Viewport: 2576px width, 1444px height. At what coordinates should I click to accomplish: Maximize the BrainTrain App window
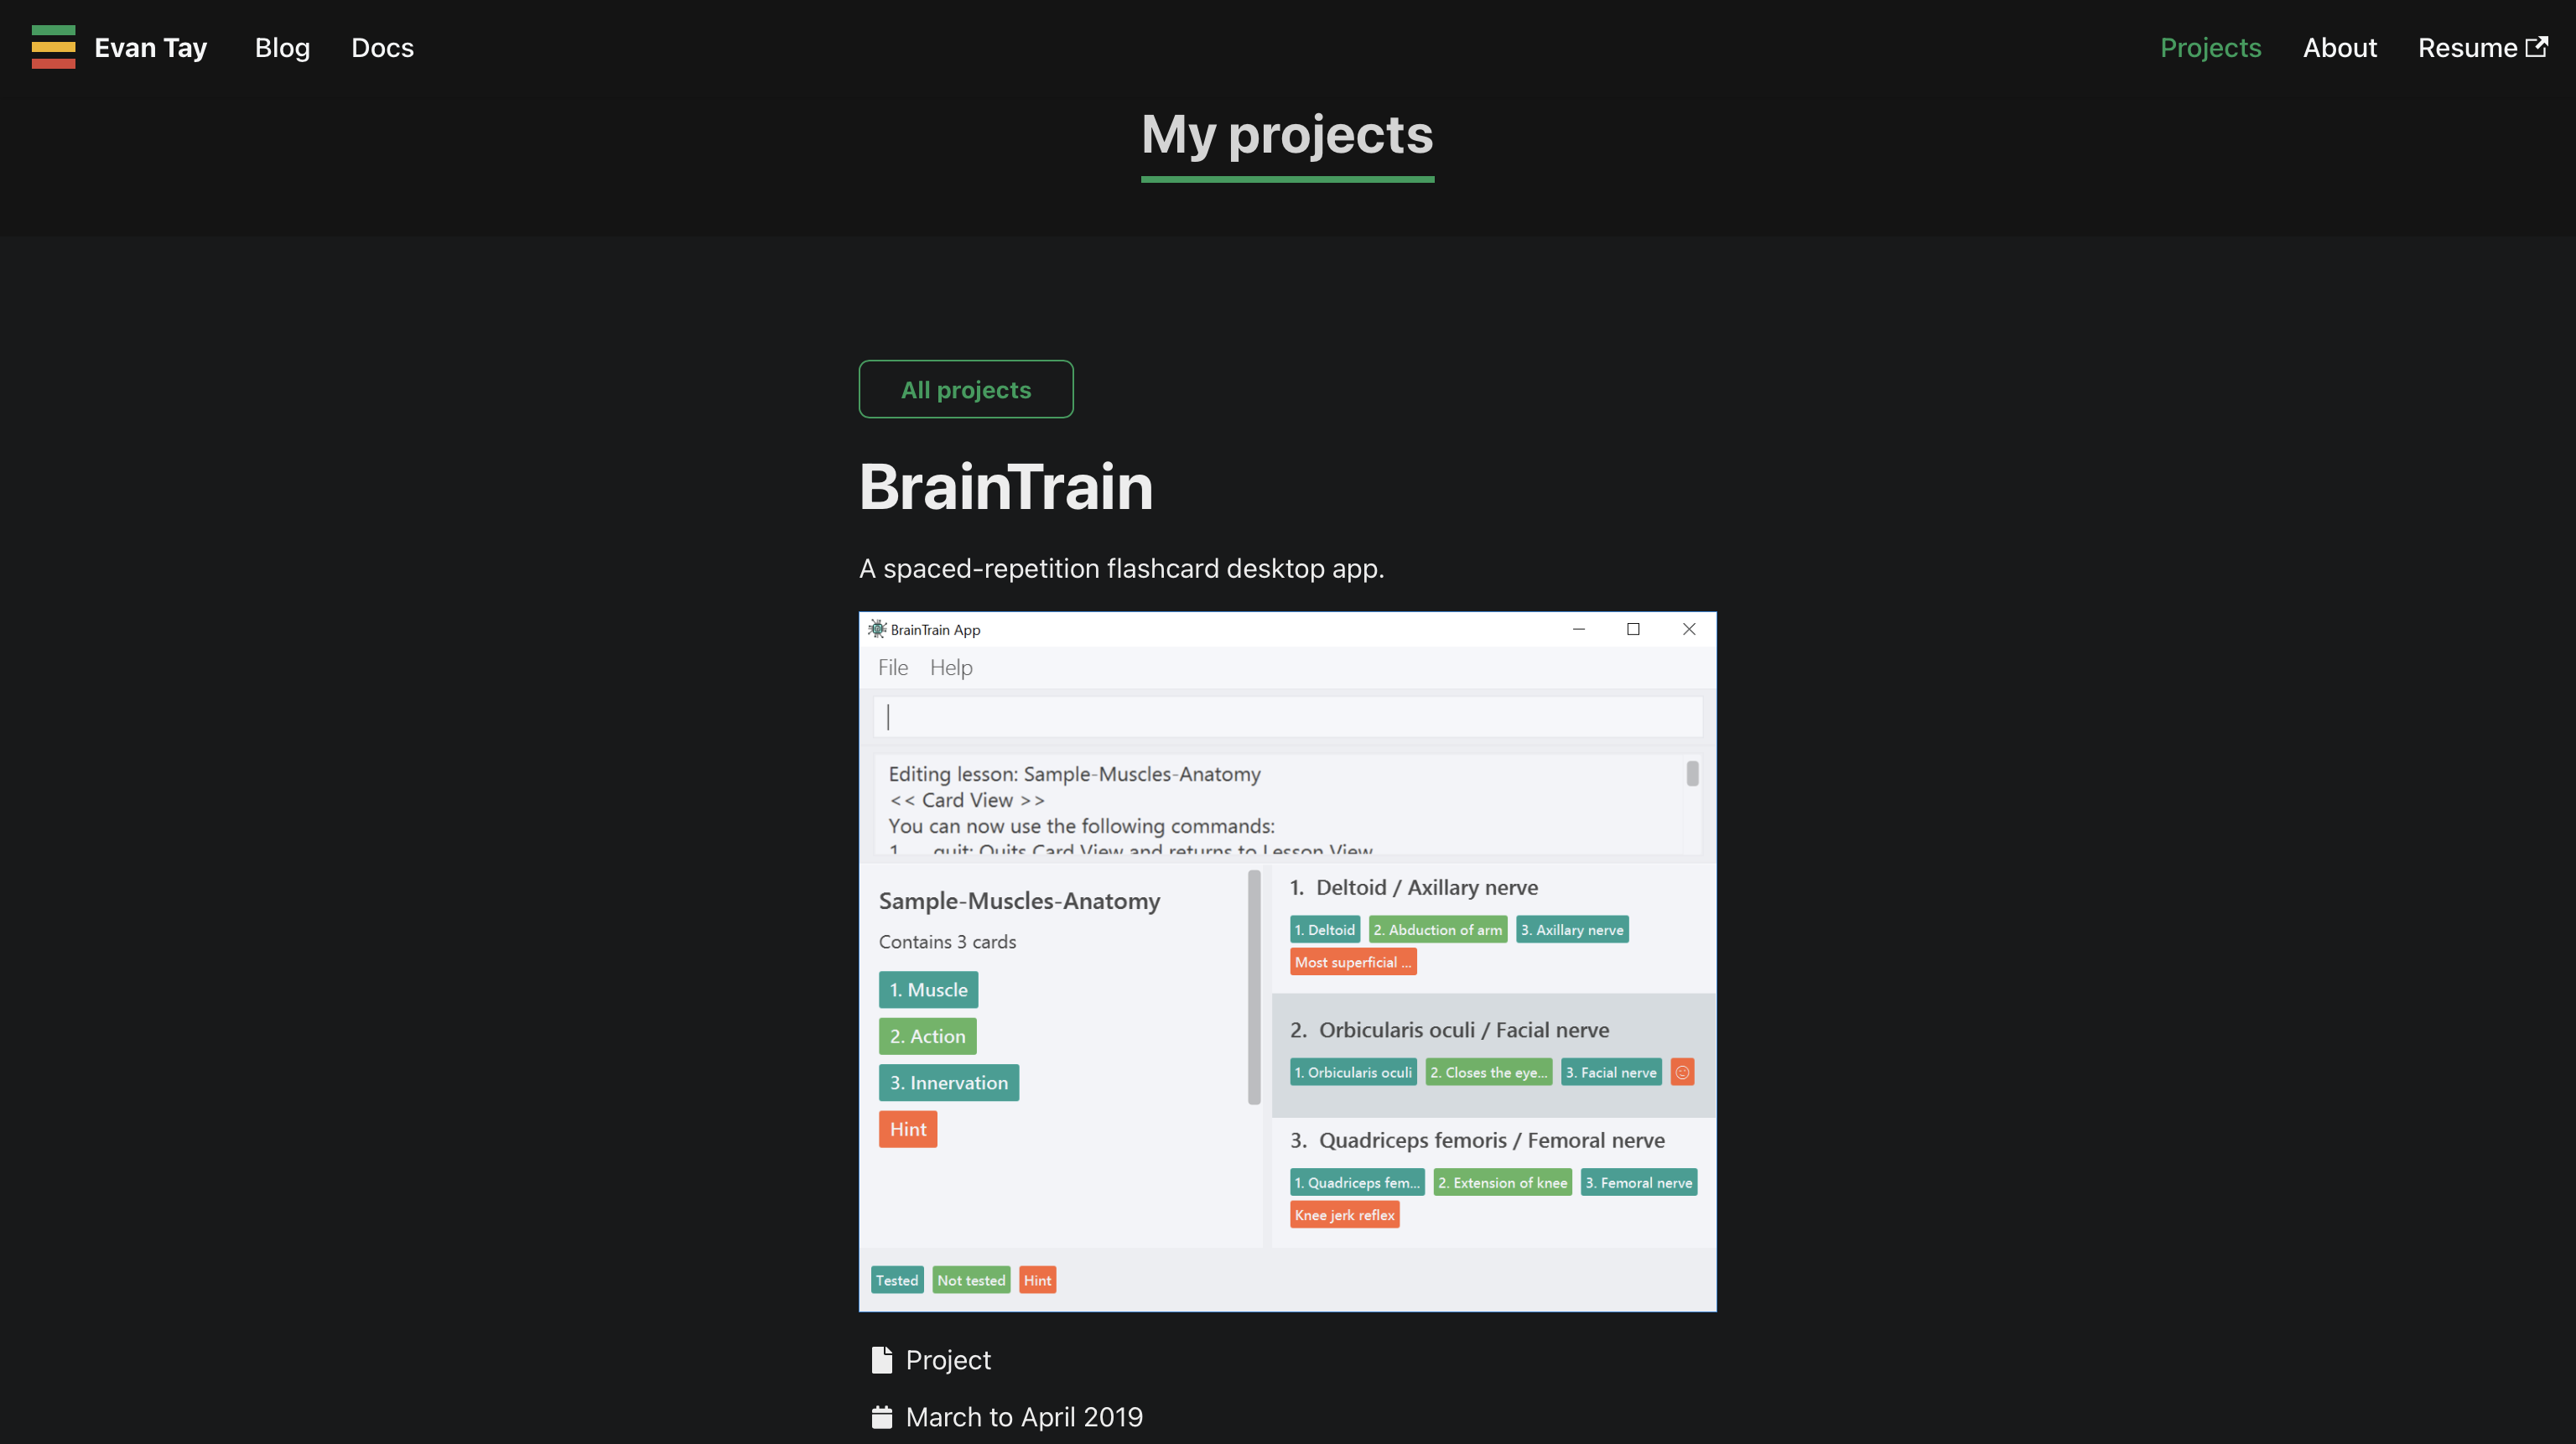[x=1633, y=629]
